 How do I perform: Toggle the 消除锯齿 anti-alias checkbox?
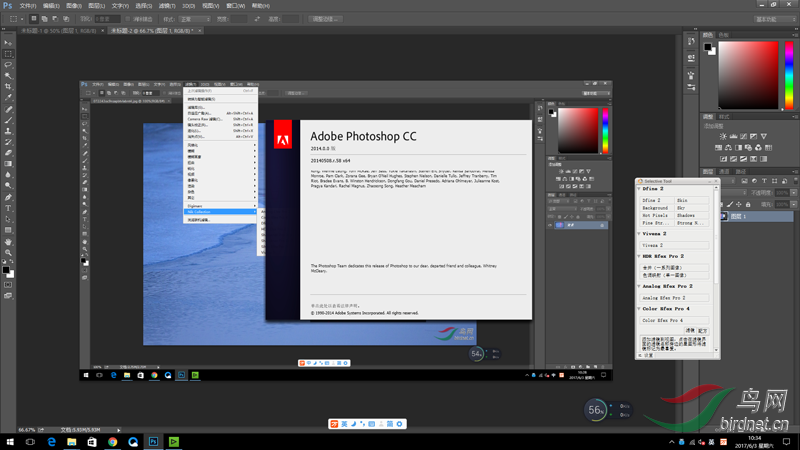tap(127, 18)
